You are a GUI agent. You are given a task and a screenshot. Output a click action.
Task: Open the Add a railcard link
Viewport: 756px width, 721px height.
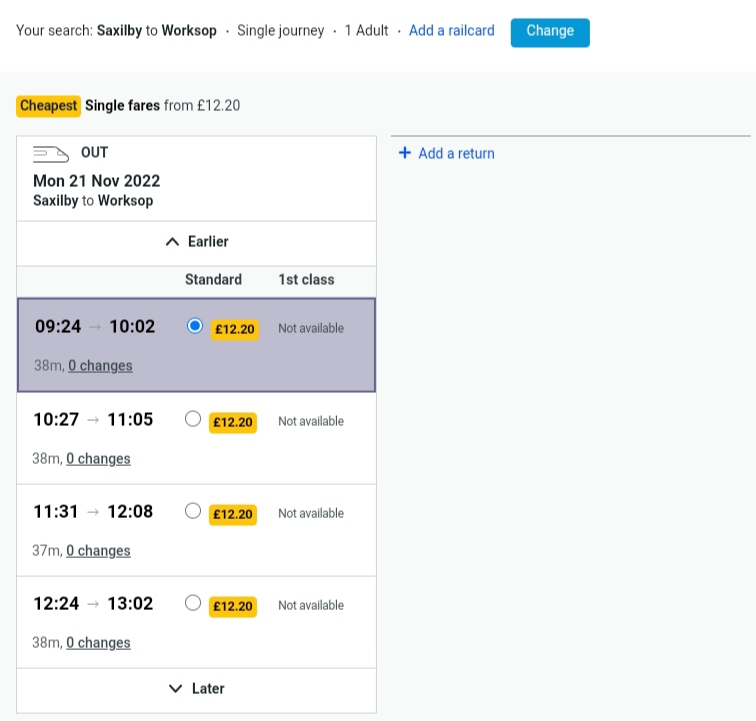click(x=452, y=31)
